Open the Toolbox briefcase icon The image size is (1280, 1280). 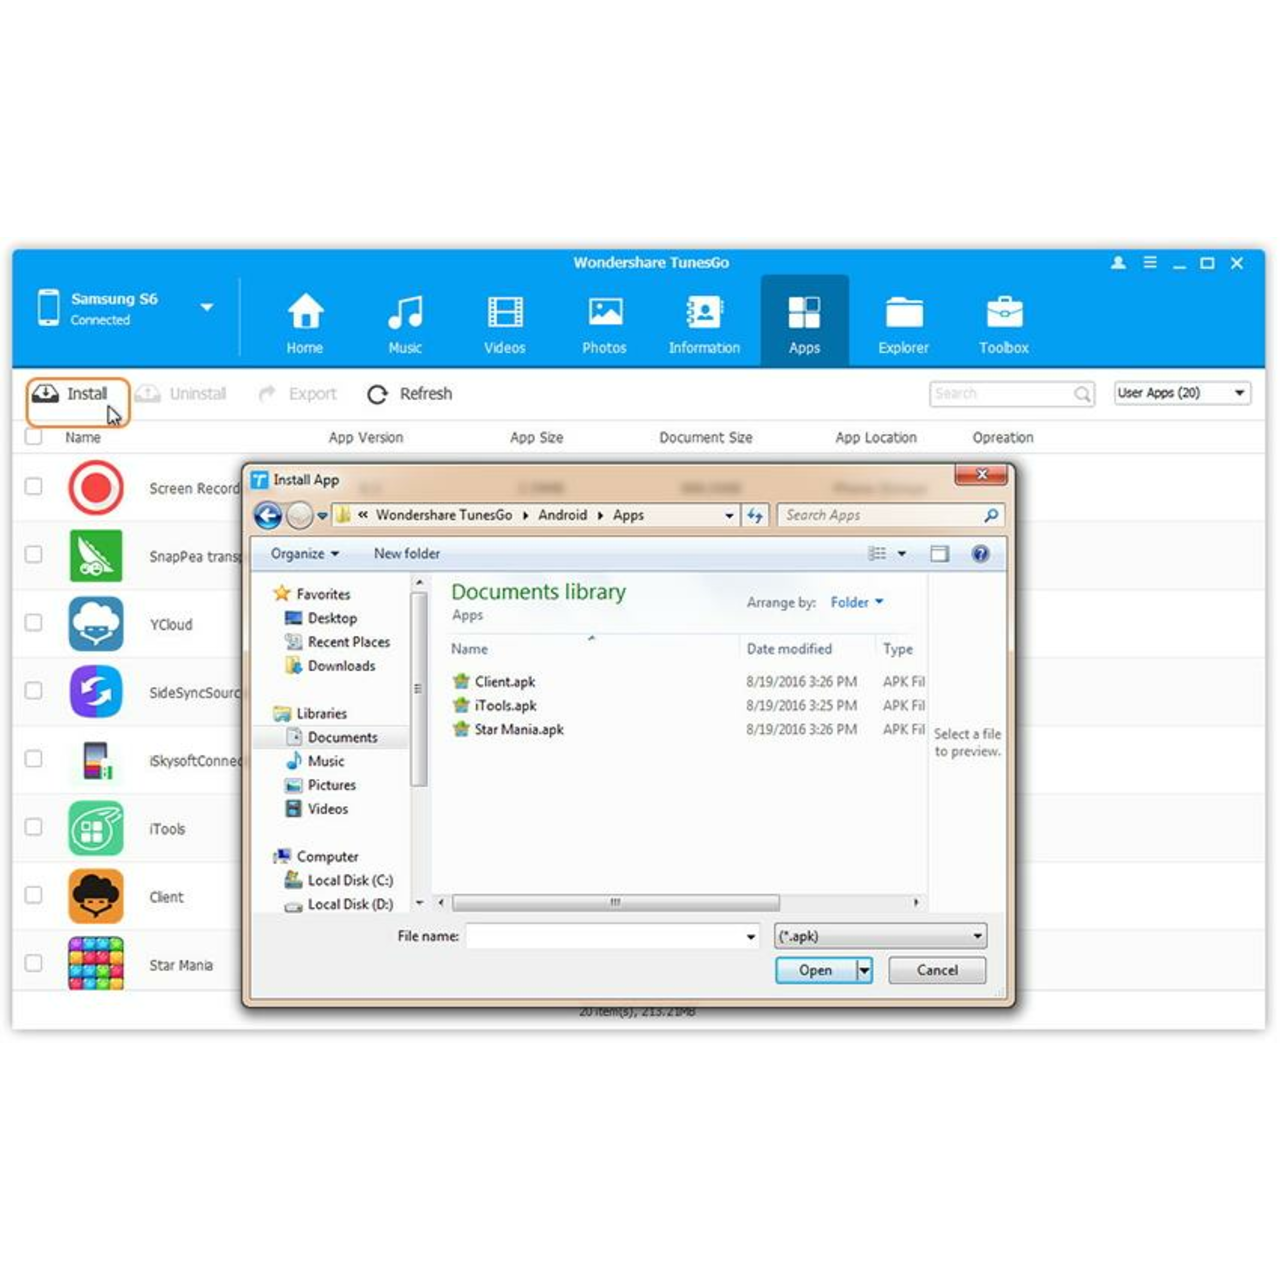point(1003,313)
